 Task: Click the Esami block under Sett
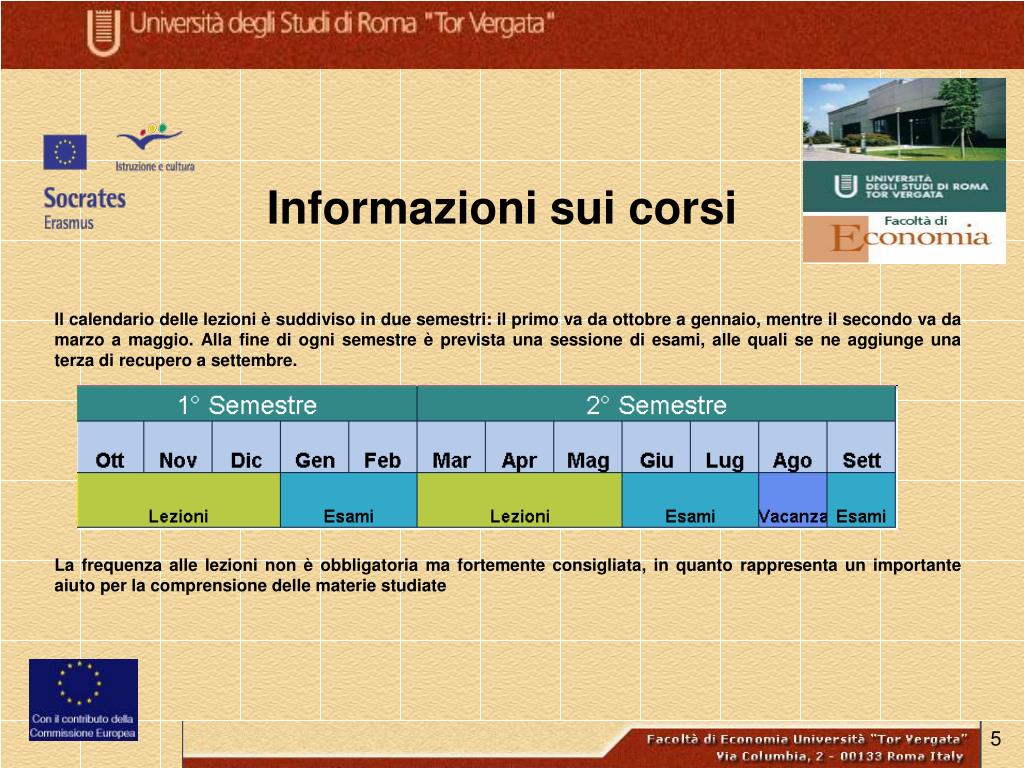pos(861,500)
